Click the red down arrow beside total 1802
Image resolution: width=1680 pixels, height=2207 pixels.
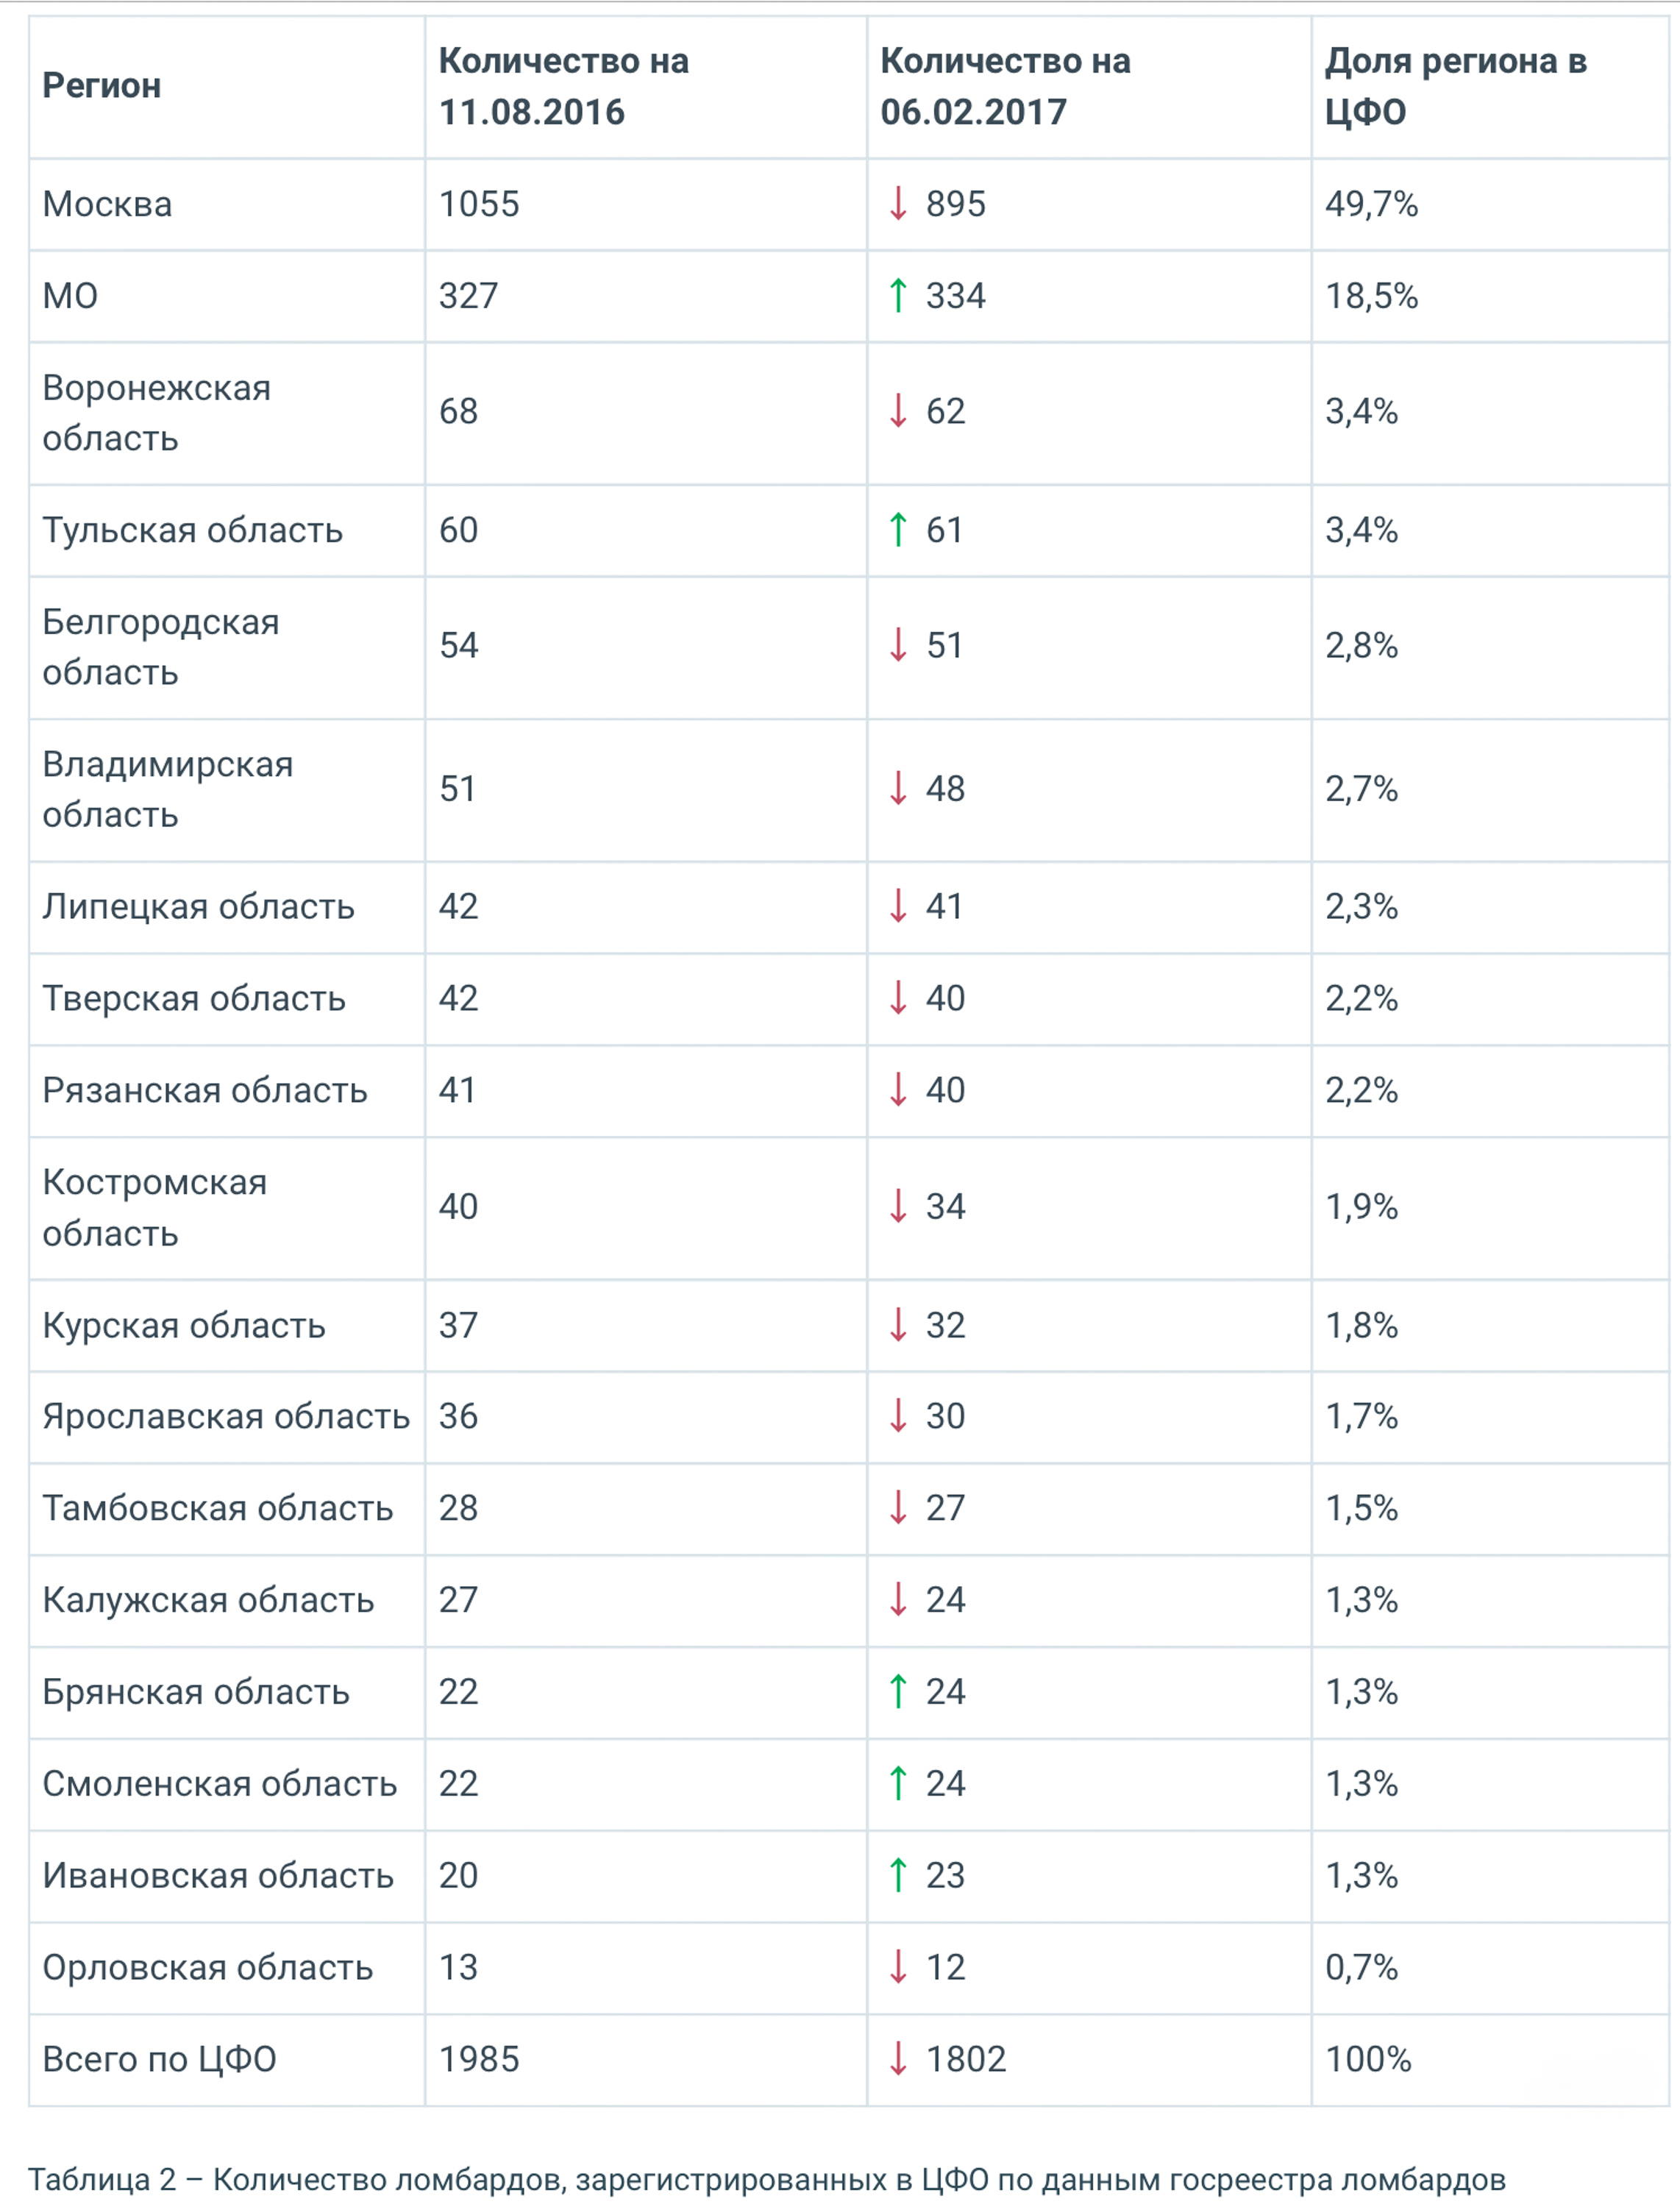coord(898,2059)
